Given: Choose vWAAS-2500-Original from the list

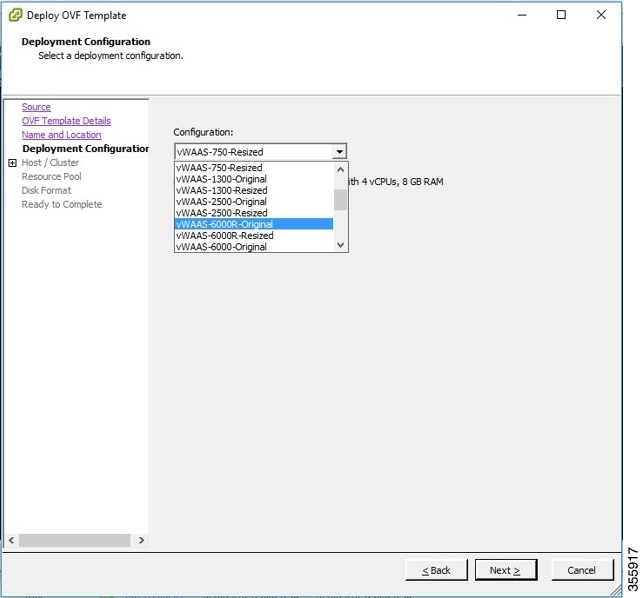Looking at the screenshot, I should (254, 202).
